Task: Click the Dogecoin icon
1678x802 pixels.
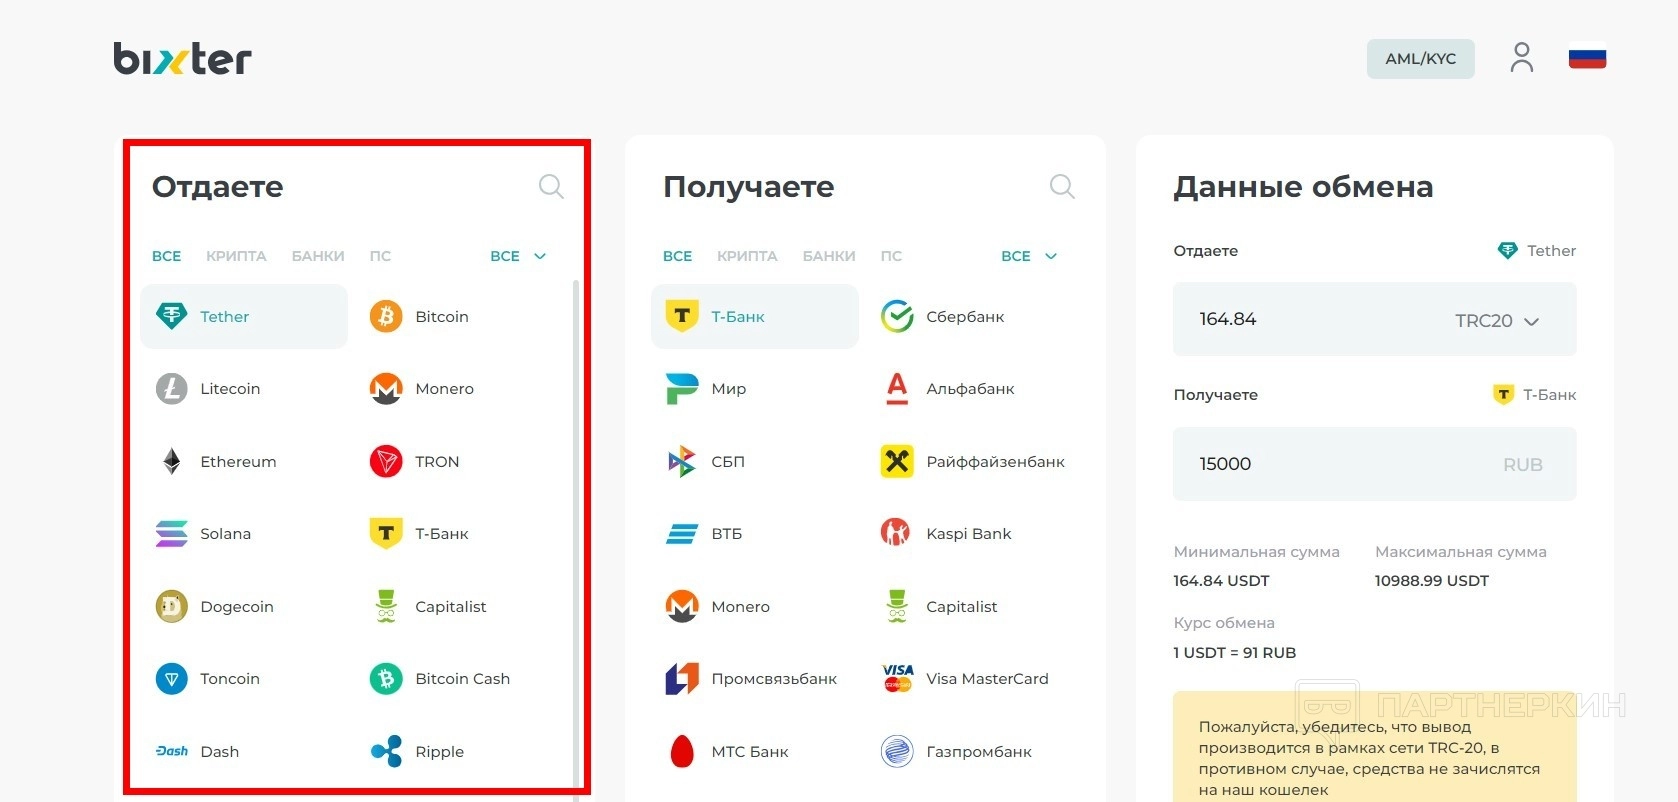Action: coord(172,606)
